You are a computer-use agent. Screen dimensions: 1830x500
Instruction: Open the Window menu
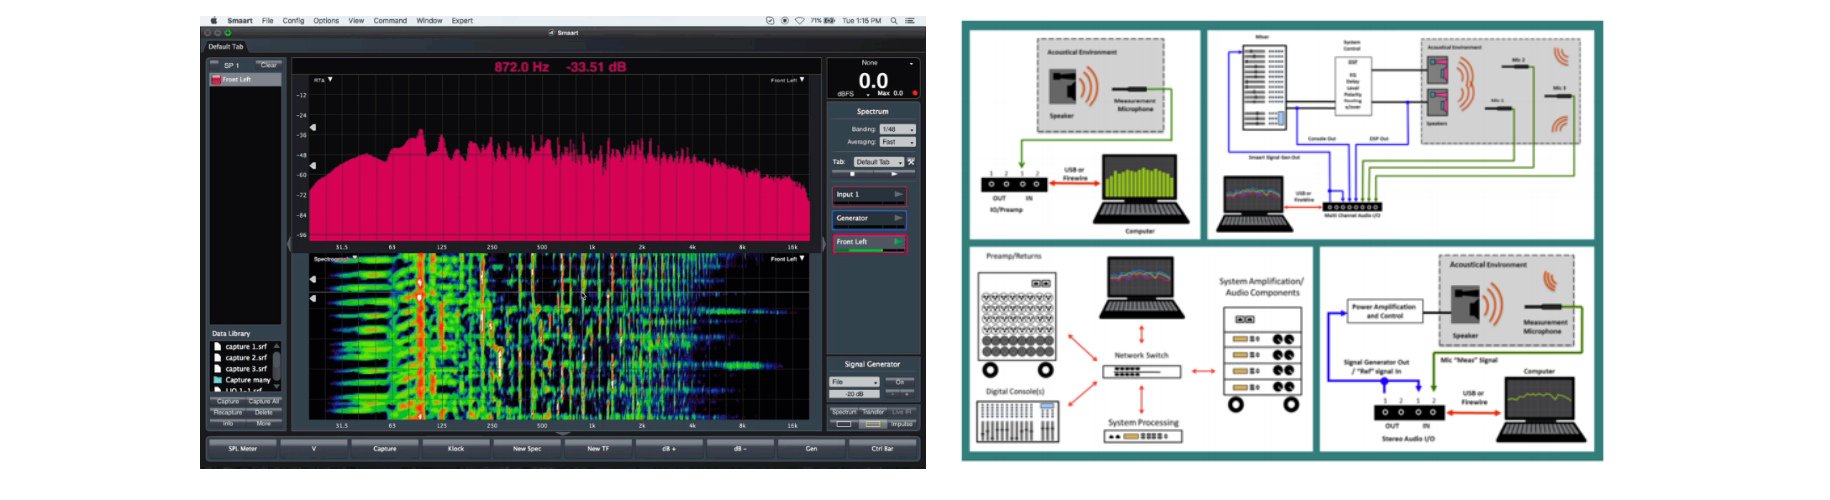[429, 20]
